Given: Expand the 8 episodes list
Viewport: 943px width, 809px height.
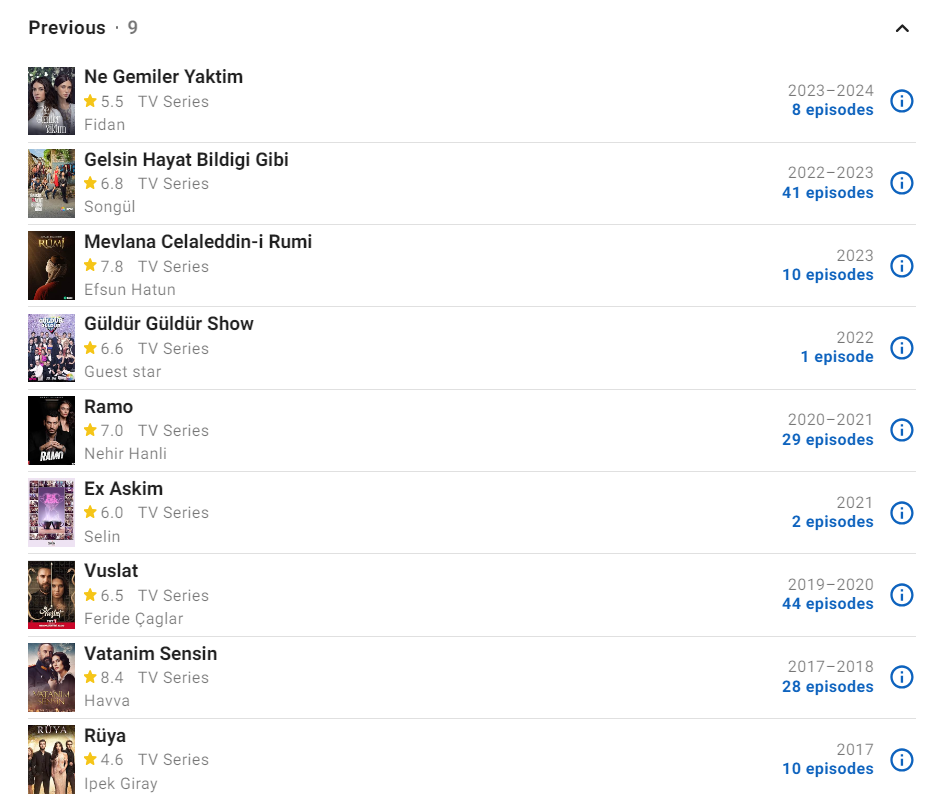Looking at the screenshot, I should (832, 110).
